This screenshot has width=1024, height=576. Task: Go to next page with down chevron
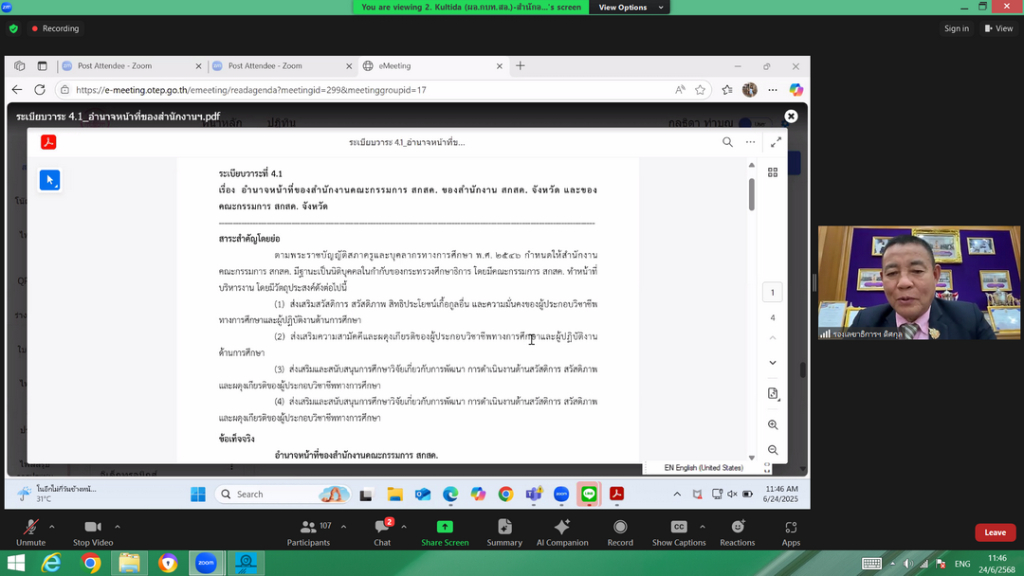pos(773,362)
